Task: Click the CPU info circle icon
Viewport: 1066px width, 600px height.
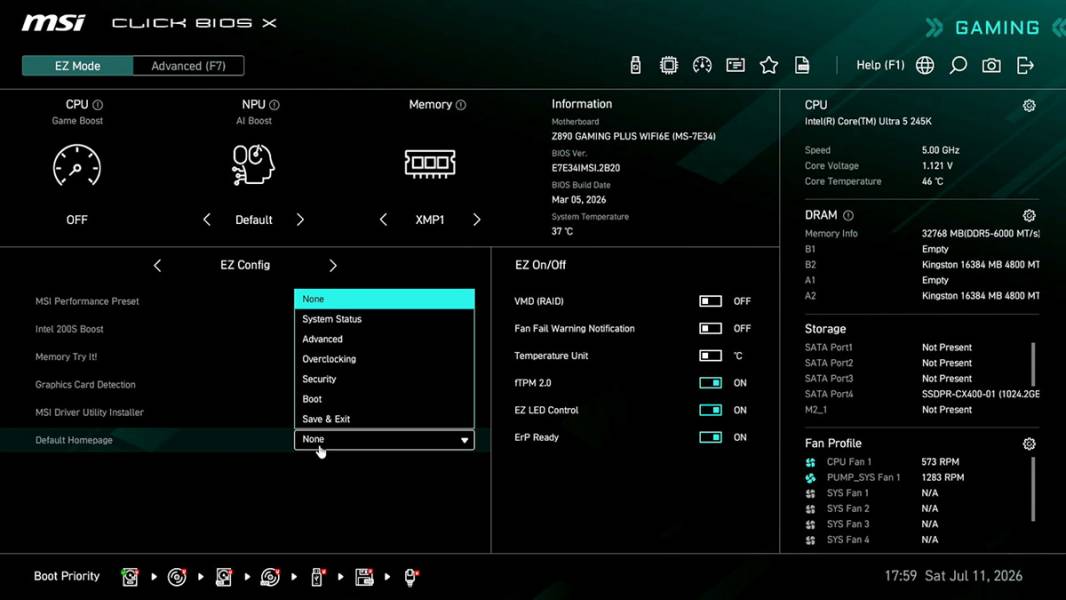Action: 98,105
